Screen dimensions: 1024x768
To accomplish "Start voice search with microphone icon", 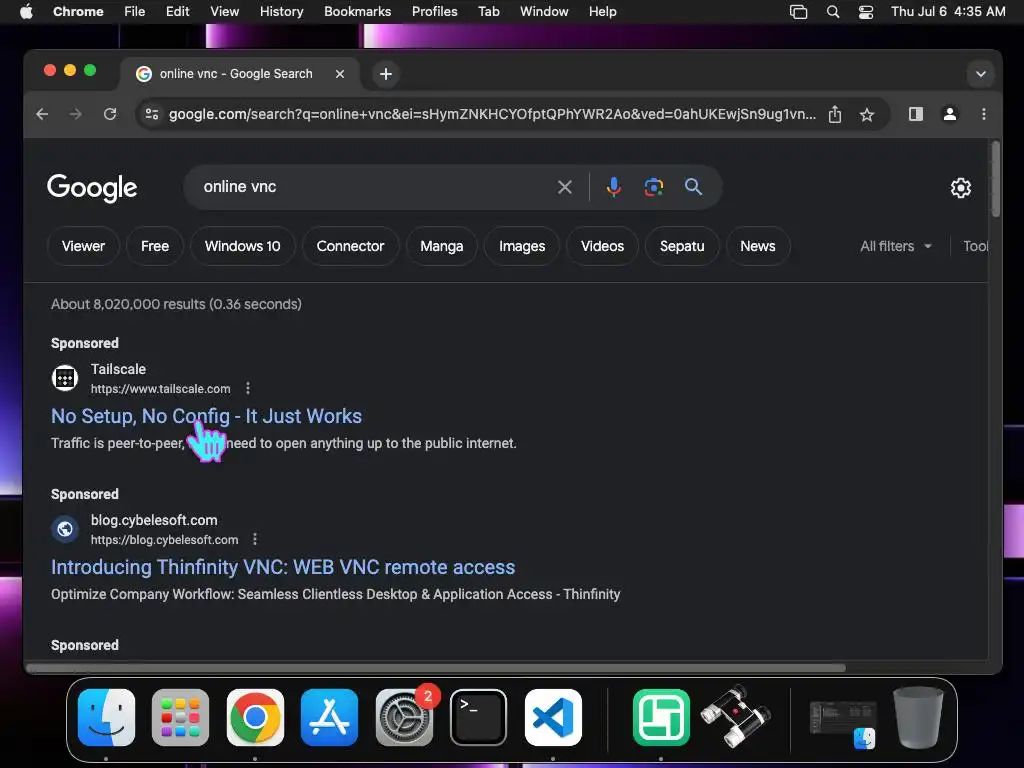I will (x=613, y=187).
